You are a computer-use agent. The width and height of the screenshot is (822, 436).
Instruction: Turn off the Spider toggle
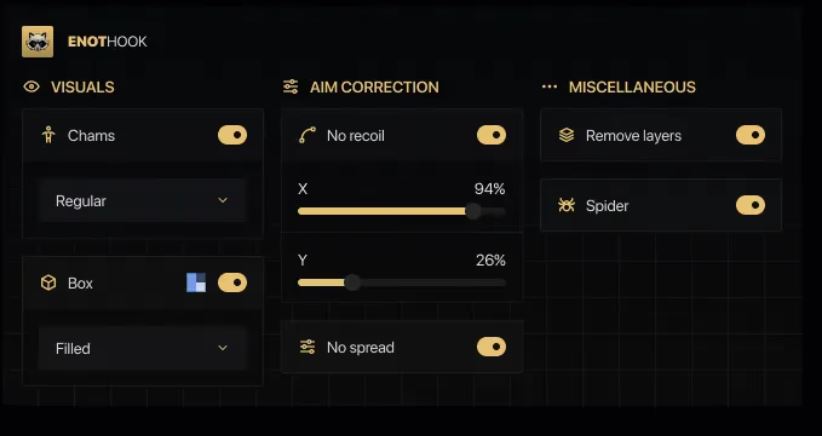pos(750,205)
